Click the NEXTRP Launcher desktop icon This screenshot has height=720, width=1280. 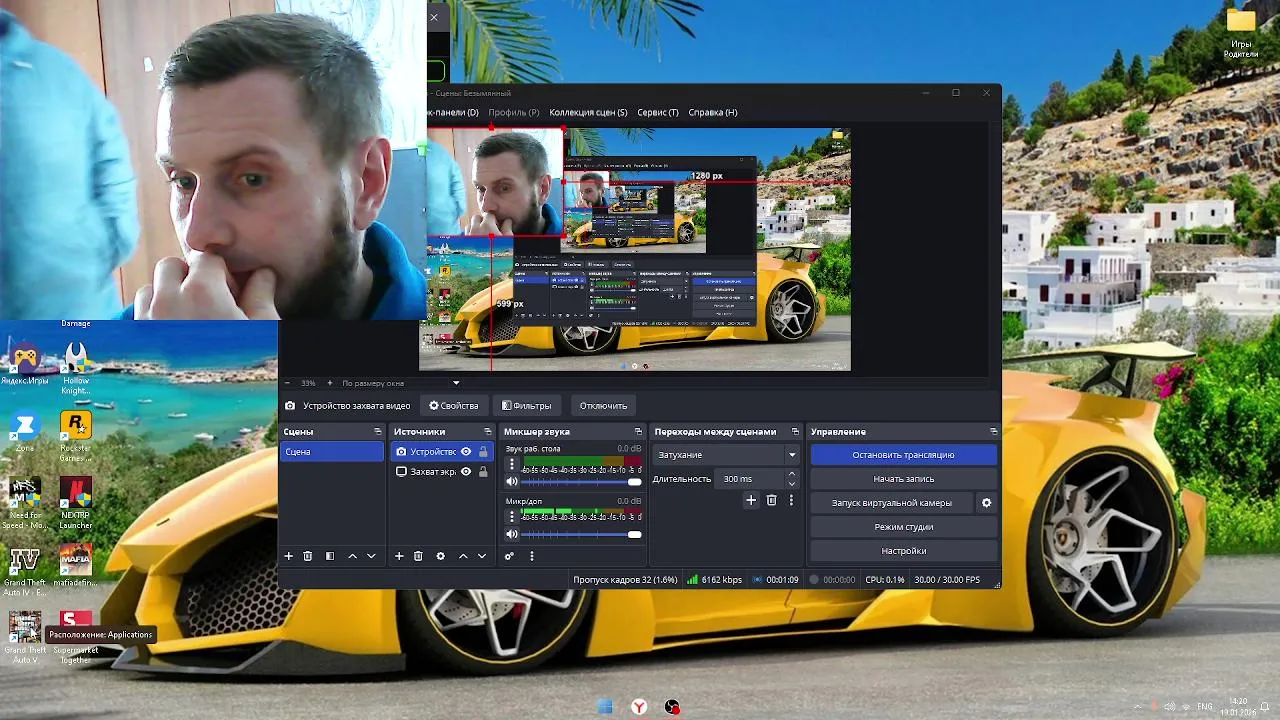(76, 503)
